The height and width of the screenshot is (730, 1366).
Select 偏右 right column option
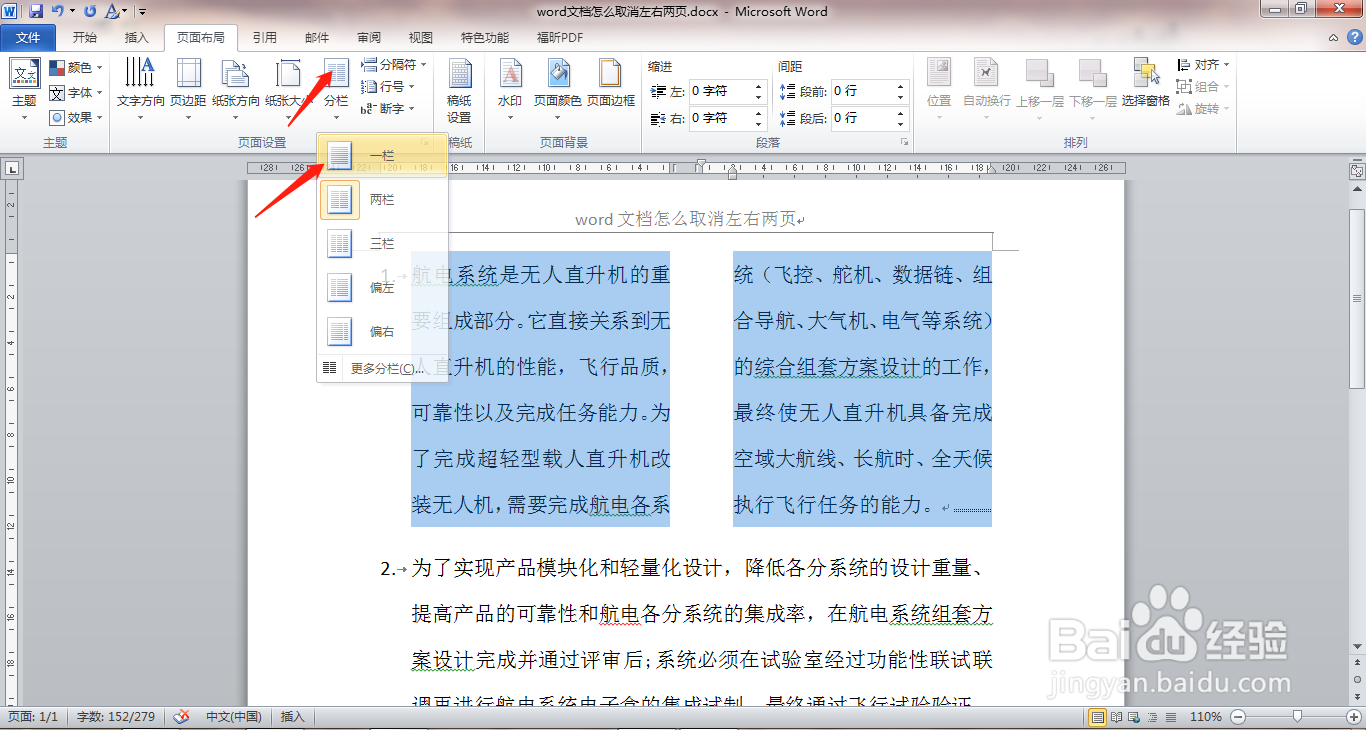click(x=382, y=331)
